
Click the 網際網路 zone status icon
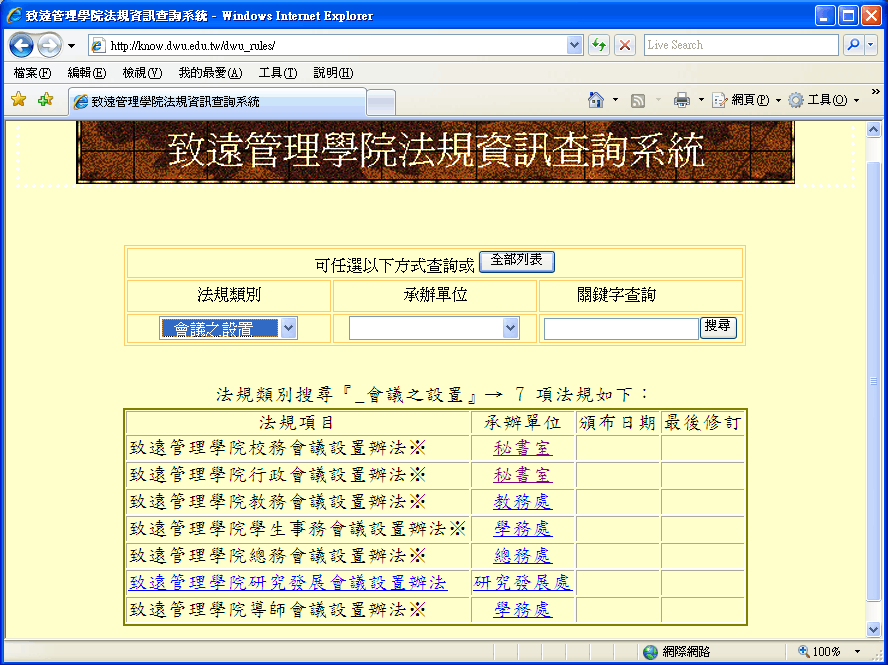[651, 652]
